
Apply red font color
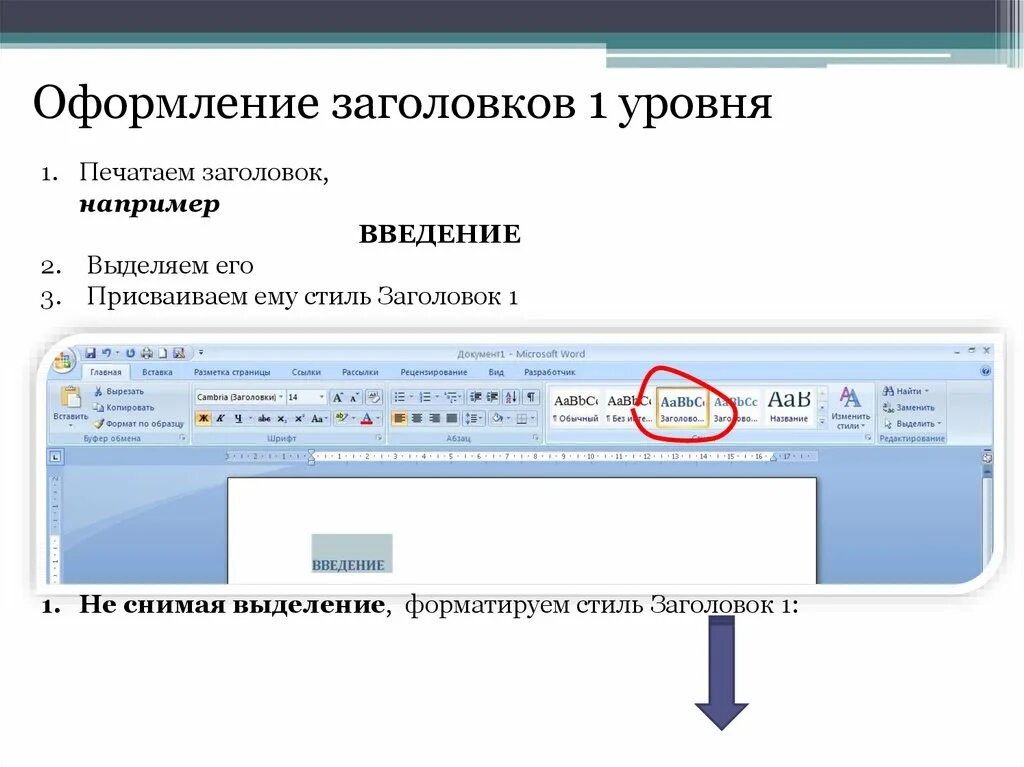(367, 418)
